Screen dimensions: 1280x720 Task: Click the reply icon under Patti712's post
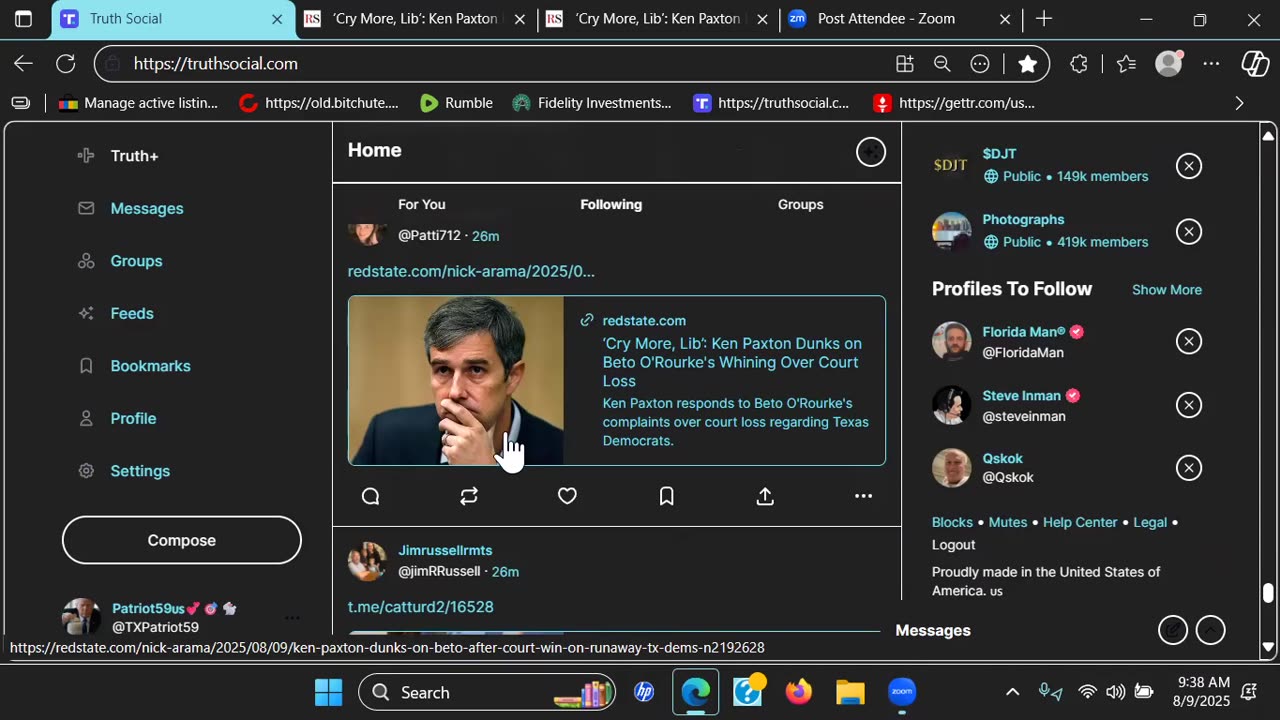pyautogui.click(x=371, y=496)
